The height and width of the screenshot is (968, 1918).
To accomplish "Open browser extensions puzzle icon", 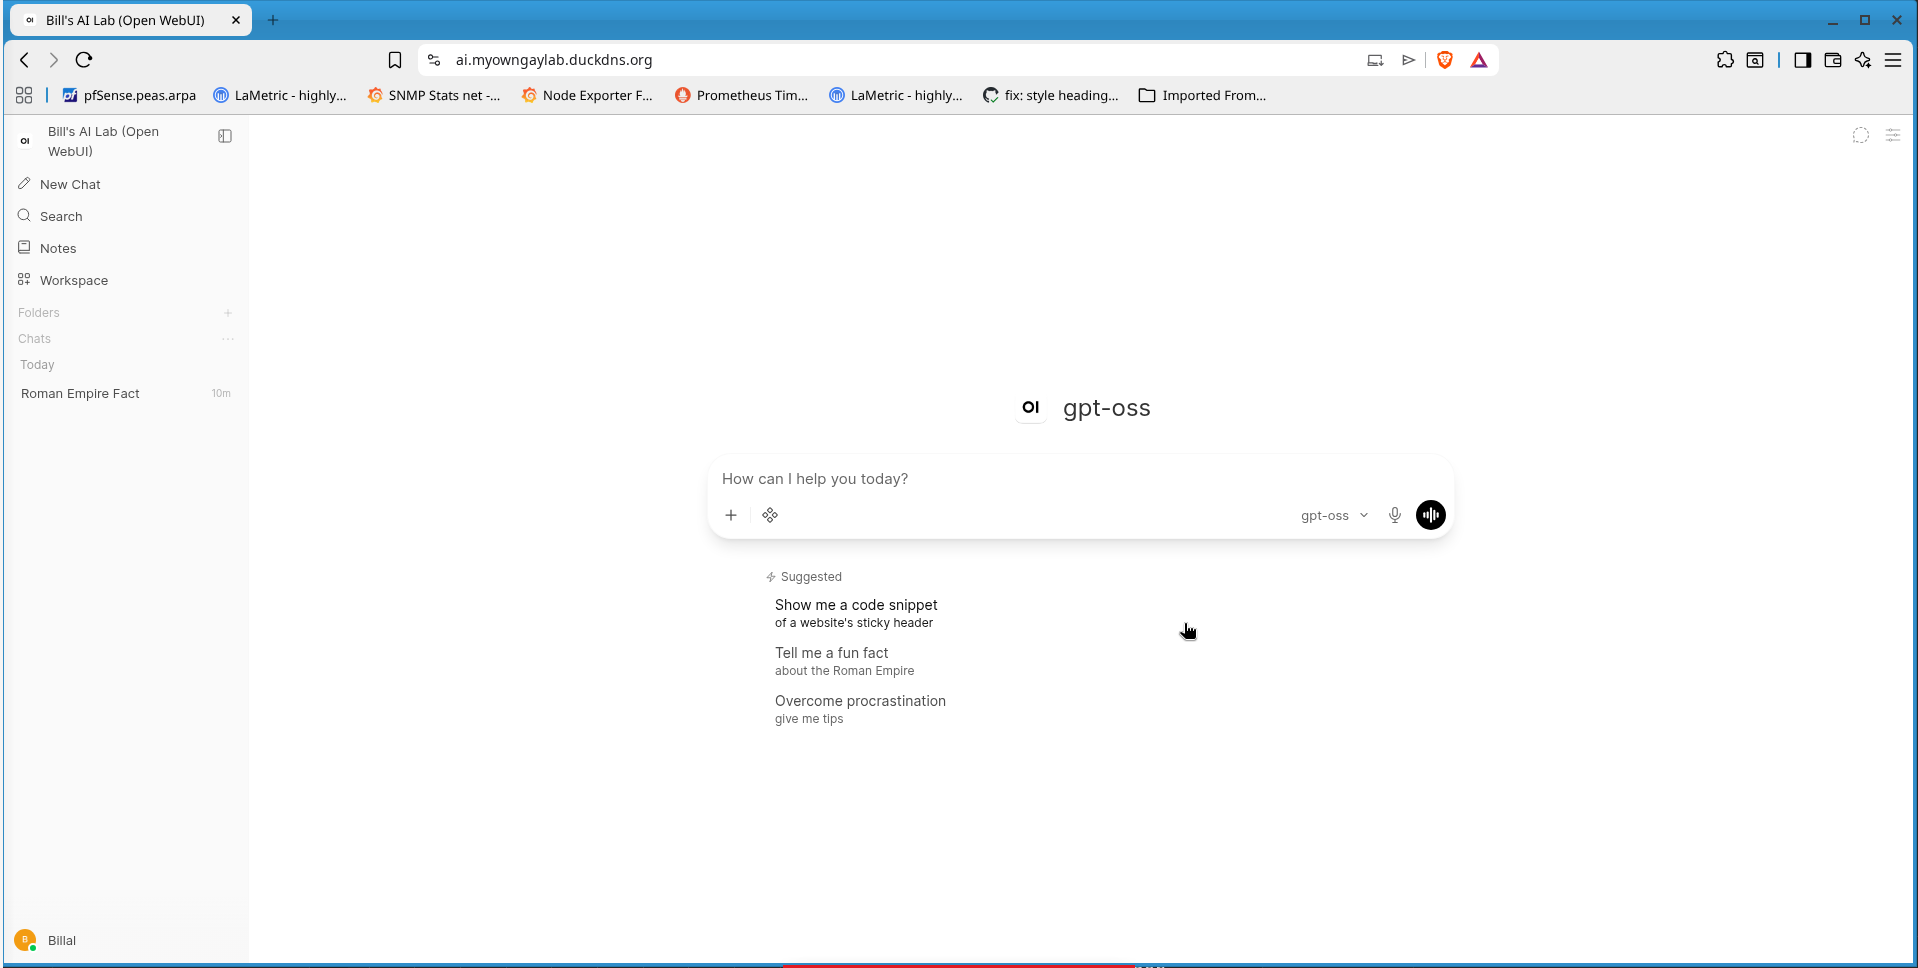I will click(x=1725, y=60).
